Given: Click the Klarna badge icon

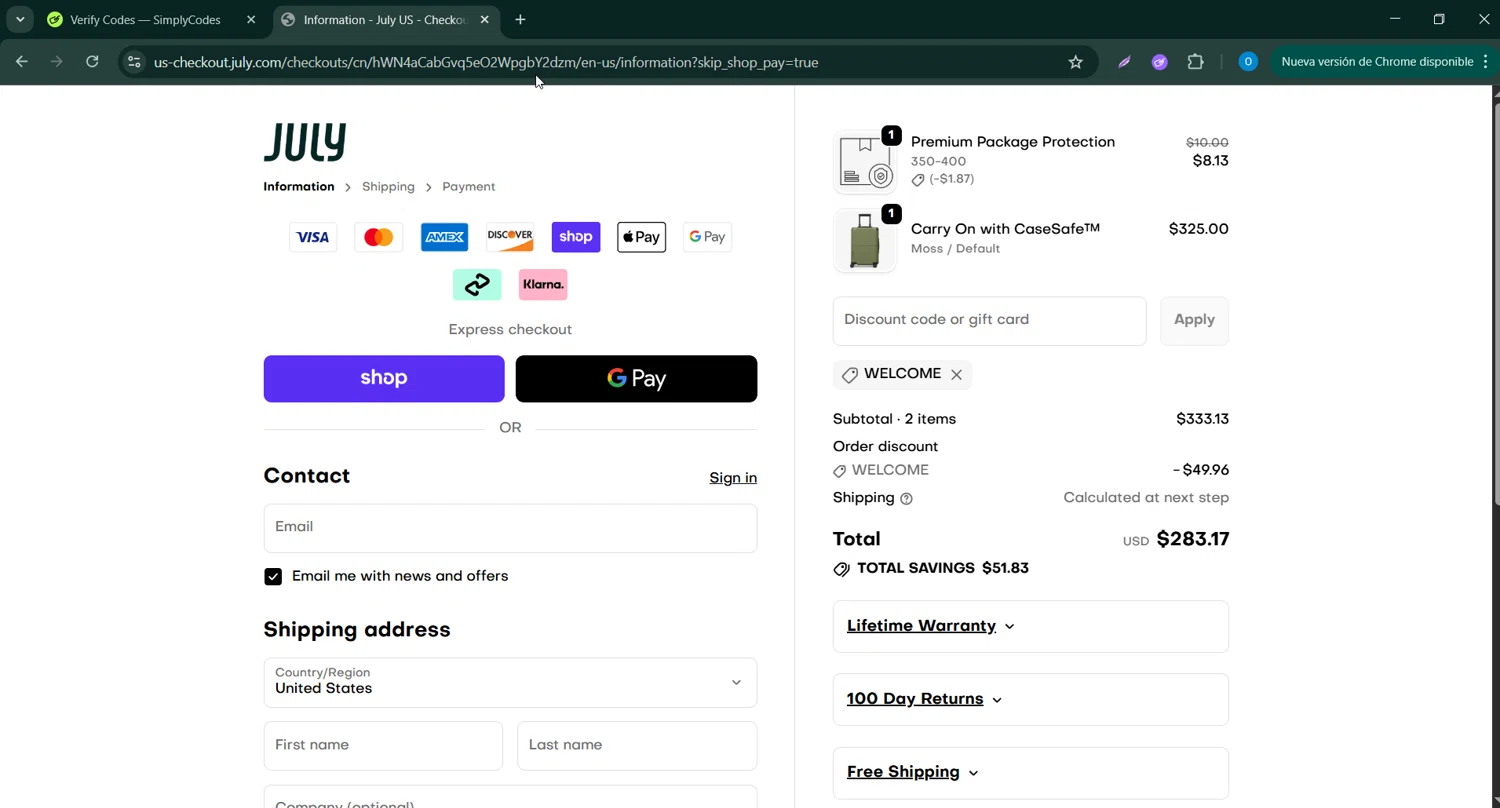Looking at the screenshot, I should pos(543,285).
